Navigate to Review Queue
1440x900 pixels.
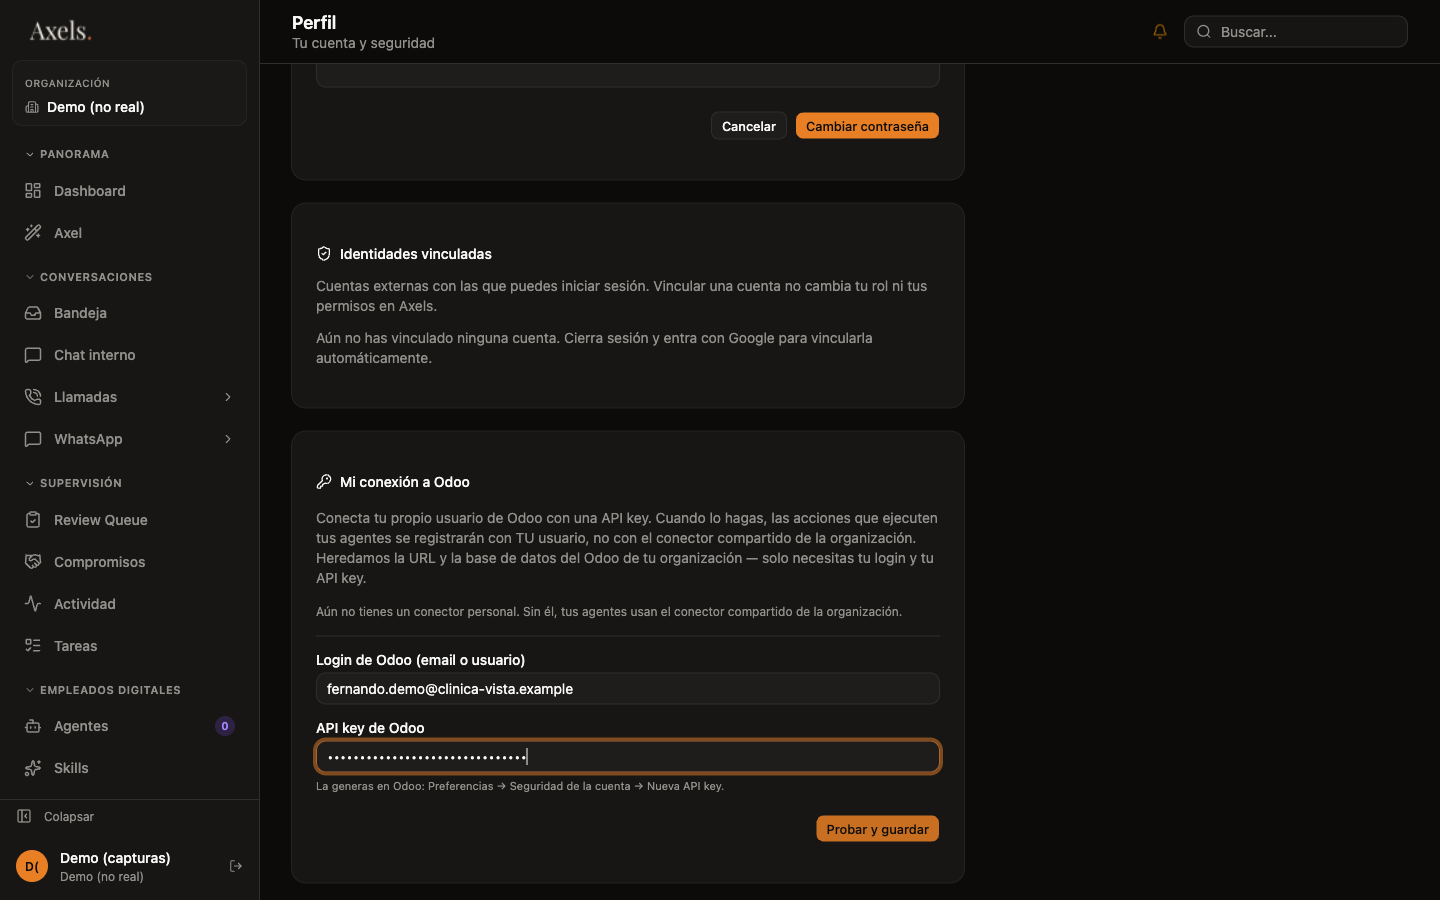tap(129, 520)
